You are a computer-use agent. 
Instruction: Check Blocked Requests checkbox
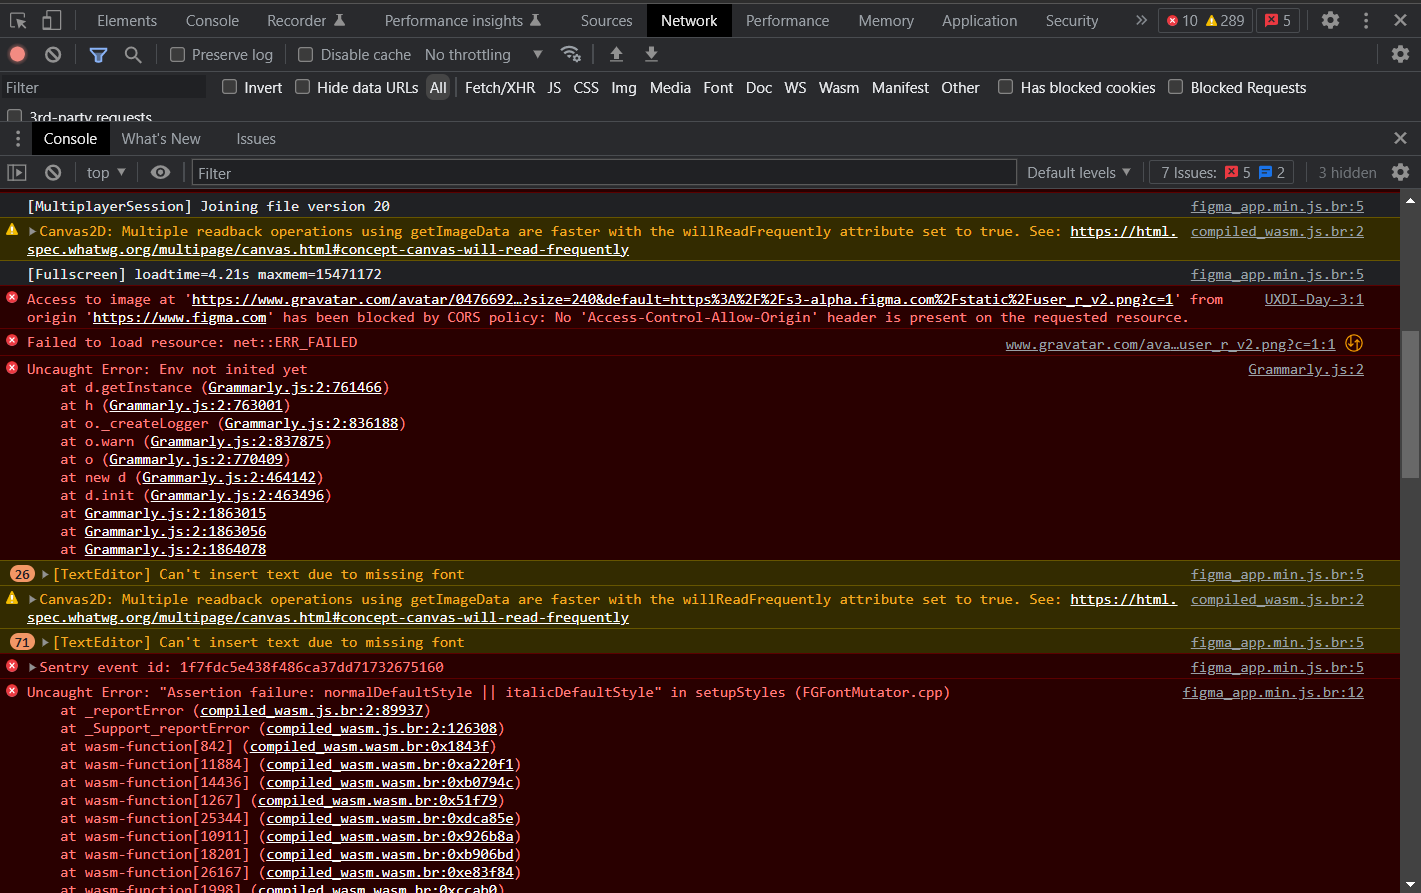pos(1176,87)
